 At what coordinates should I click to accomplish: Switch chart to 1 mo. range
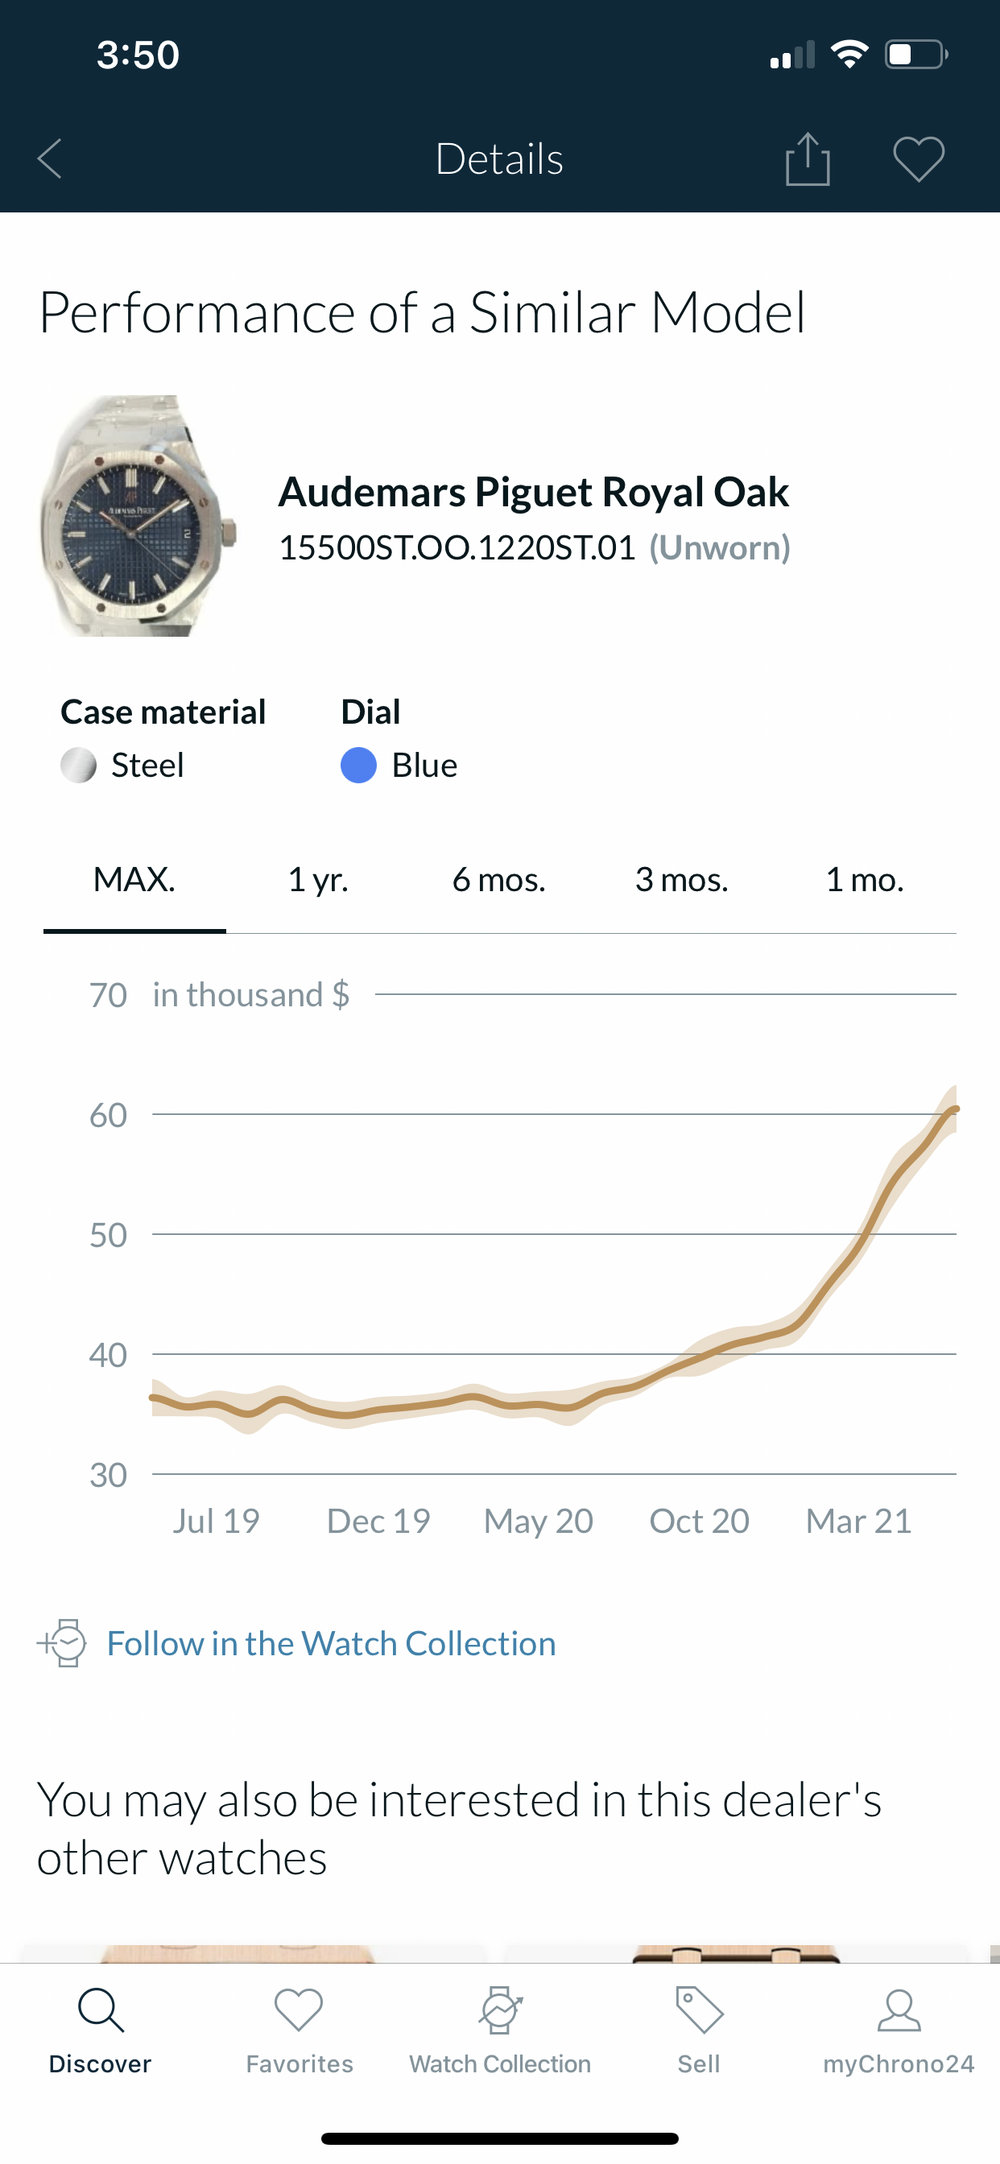(x=864, y=880)
